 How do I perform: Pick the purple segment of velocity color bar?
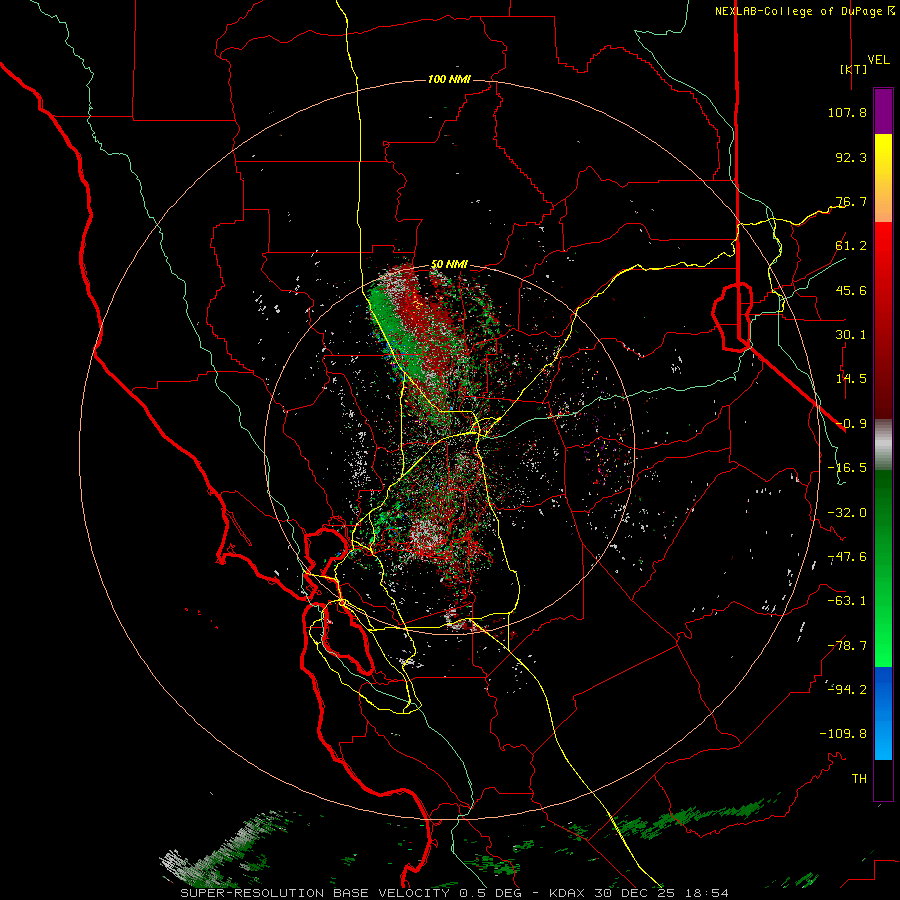coord(883,112)
